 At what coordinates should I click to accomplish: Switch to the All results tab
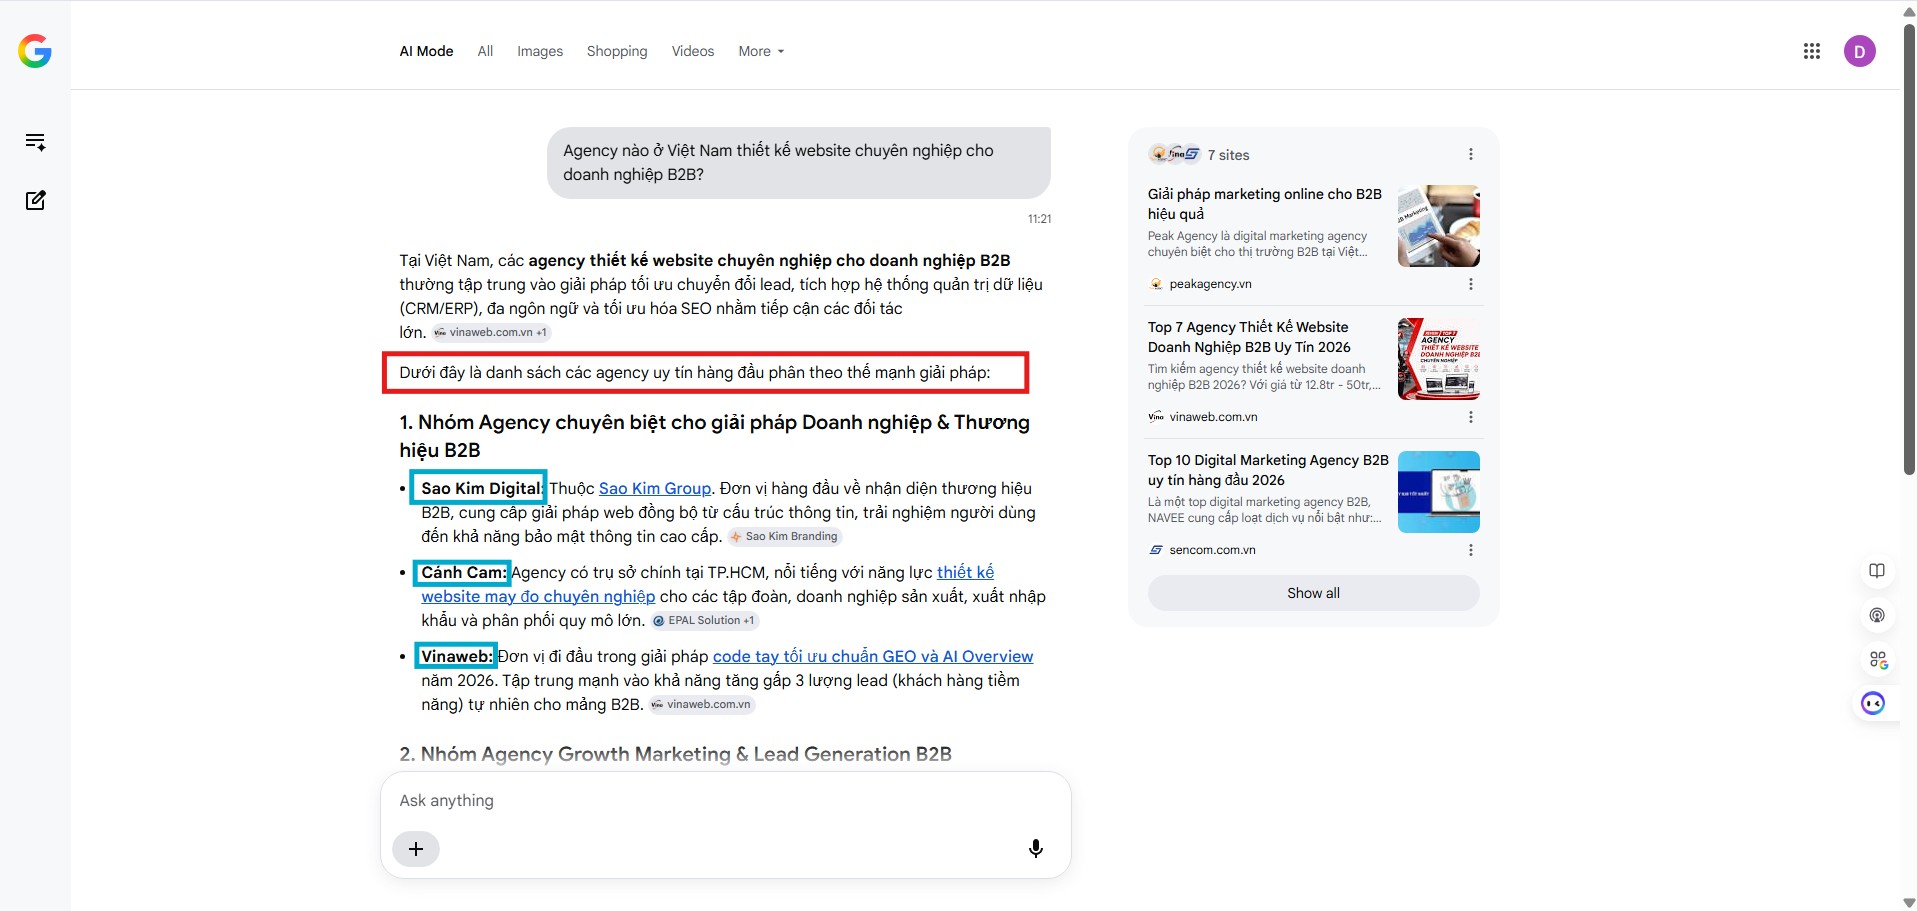[485, 51]
